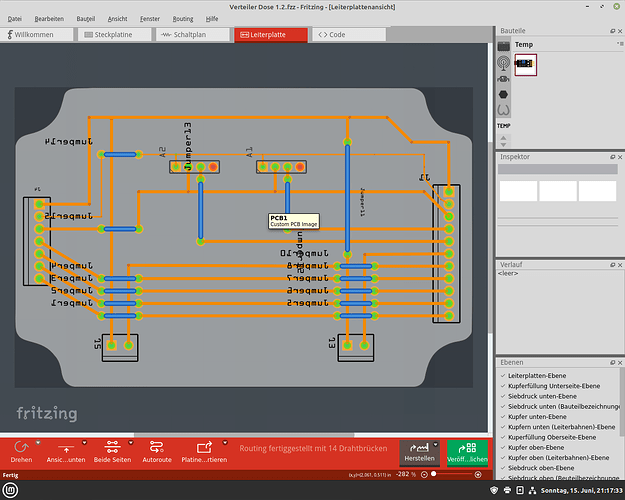Click the shield icon in system tray

coord(494,490)
